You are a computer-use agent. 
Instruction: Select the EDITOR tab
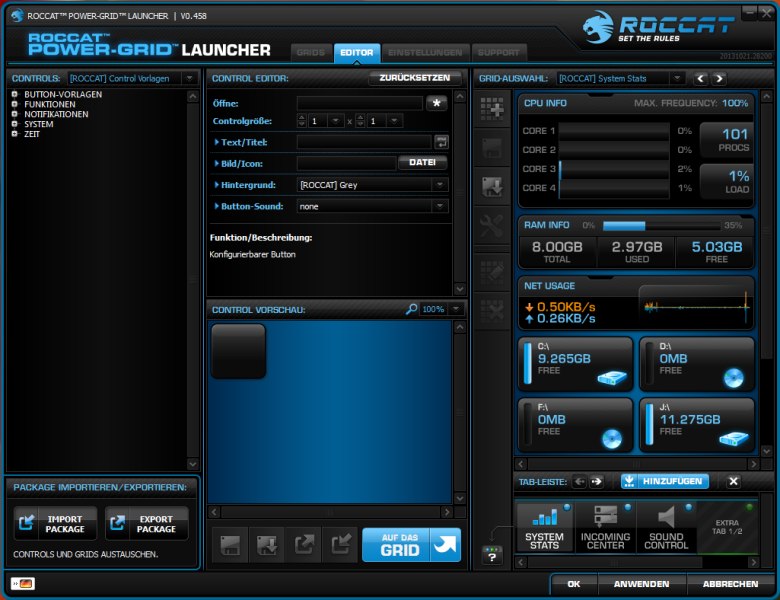[357, 53]
